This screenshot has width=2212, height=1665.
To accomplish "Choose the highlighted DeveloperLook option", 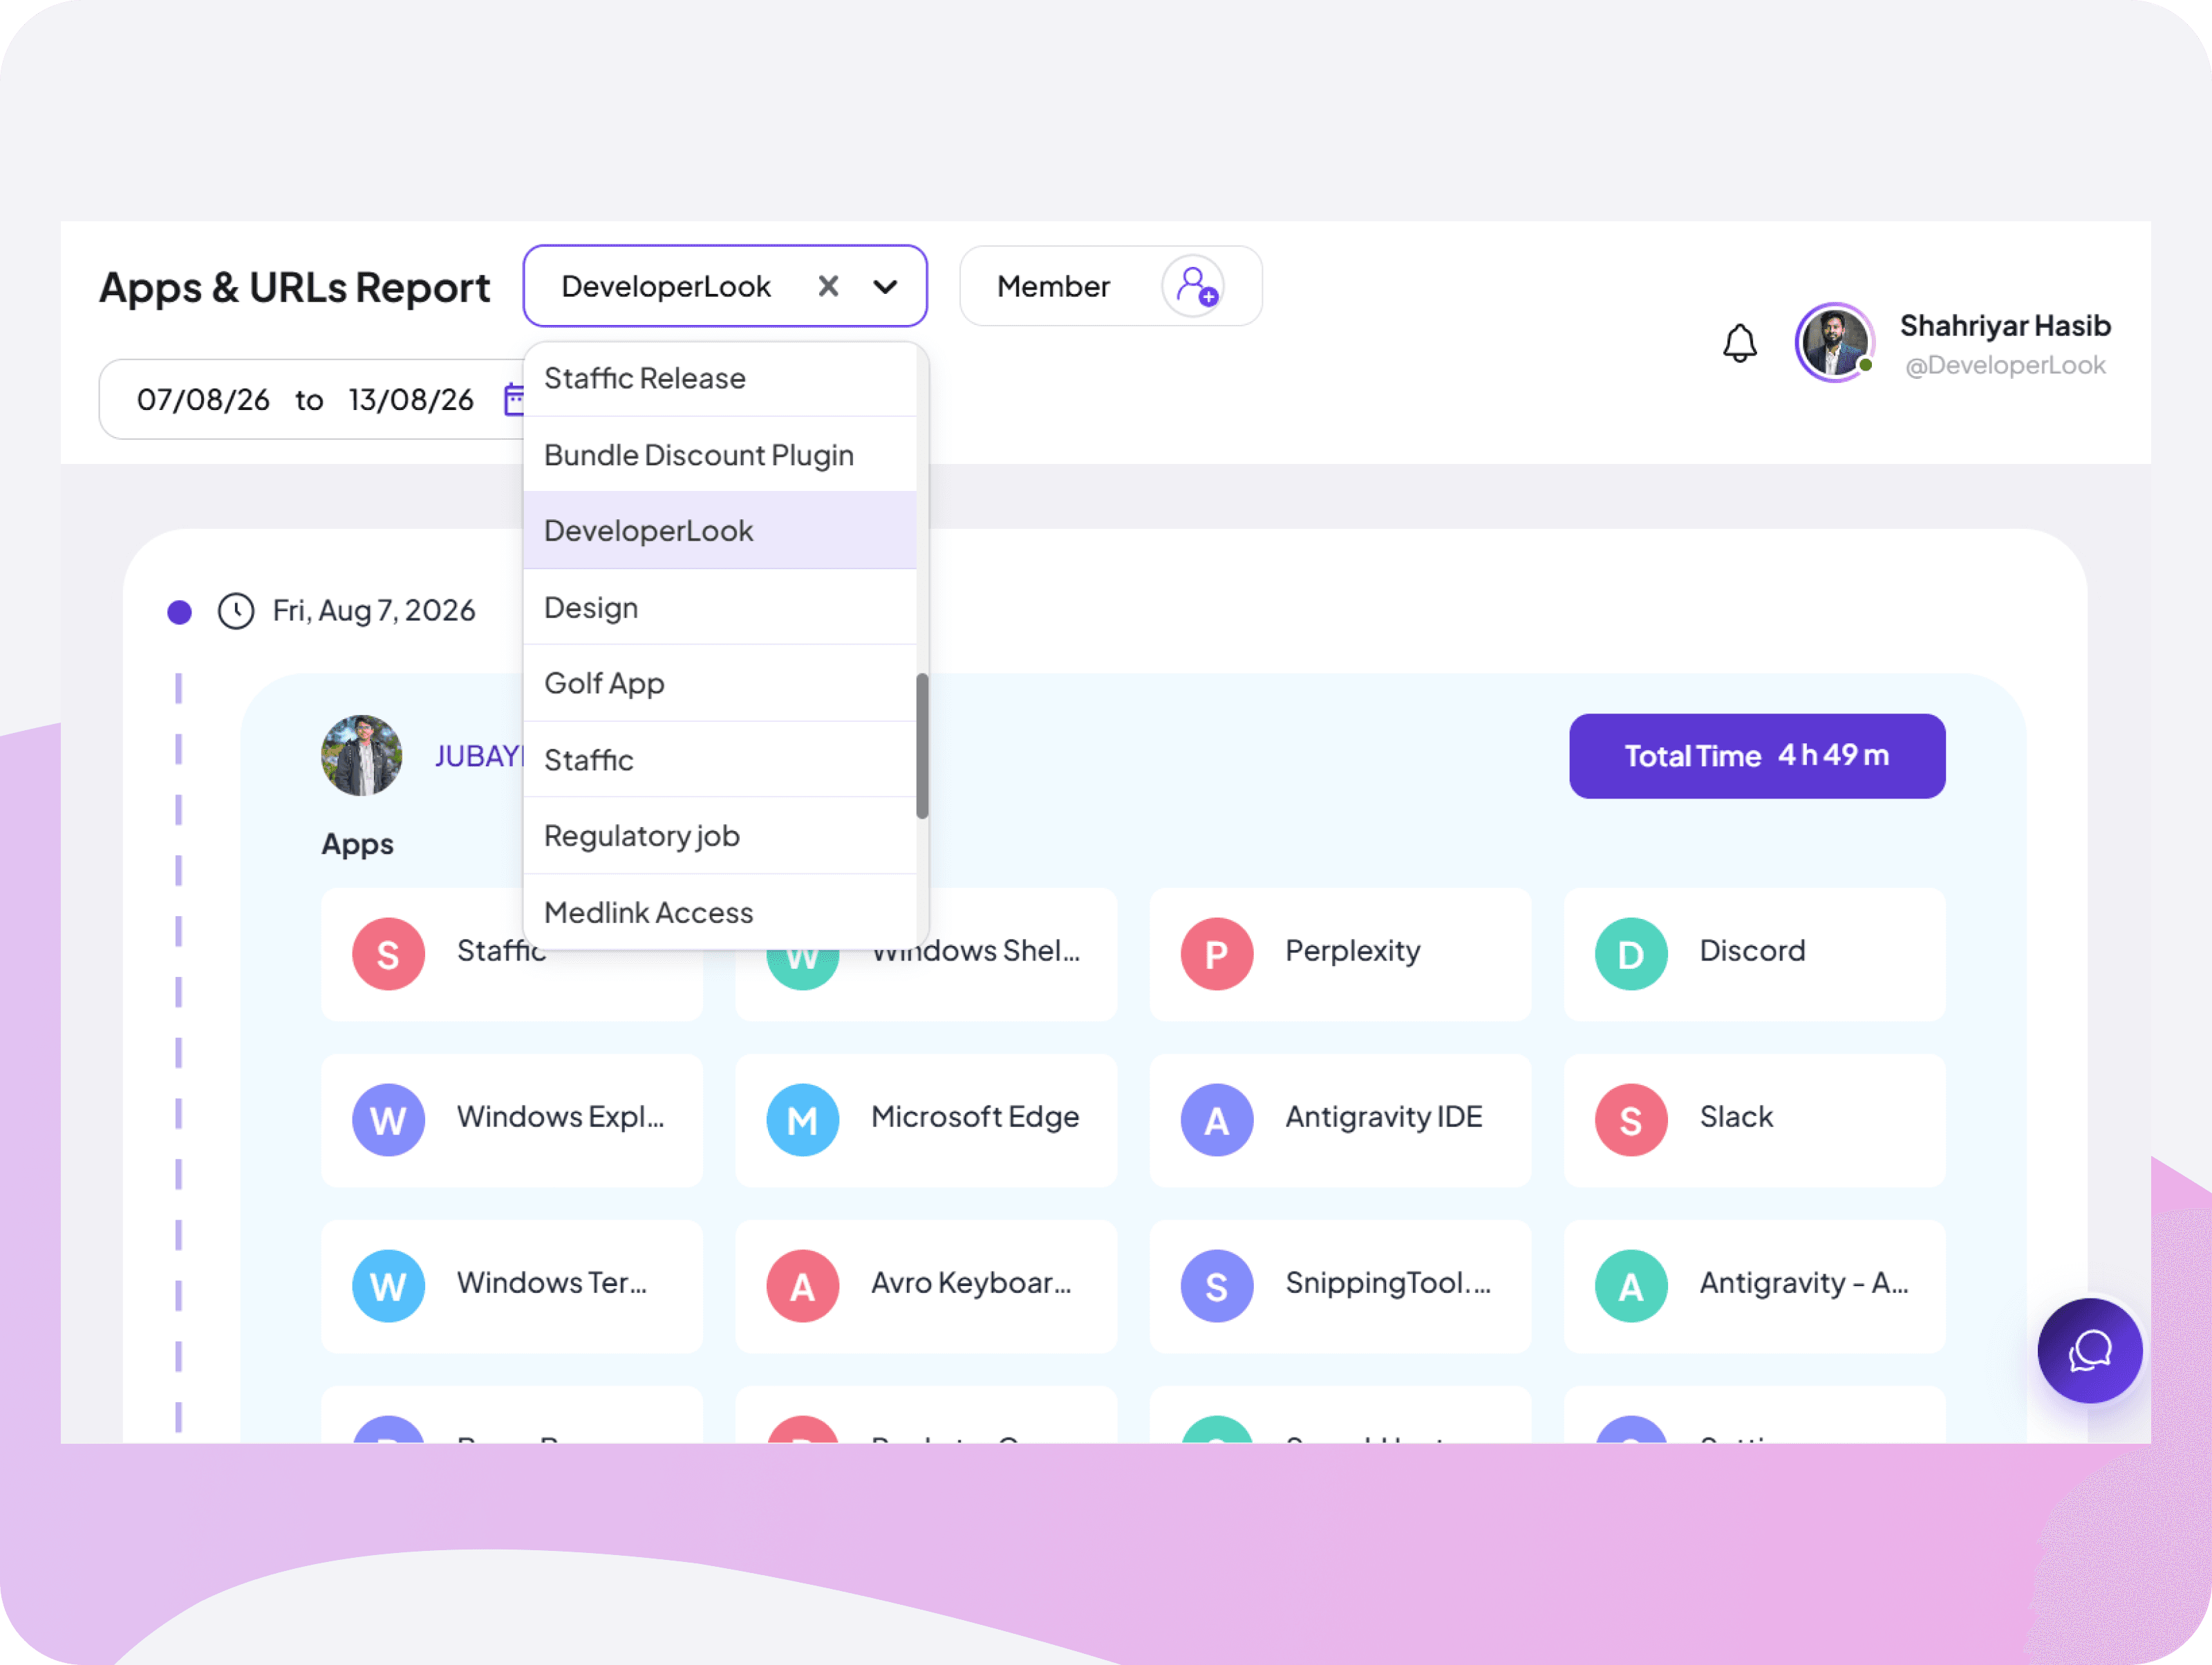I will tap(720, 531).
